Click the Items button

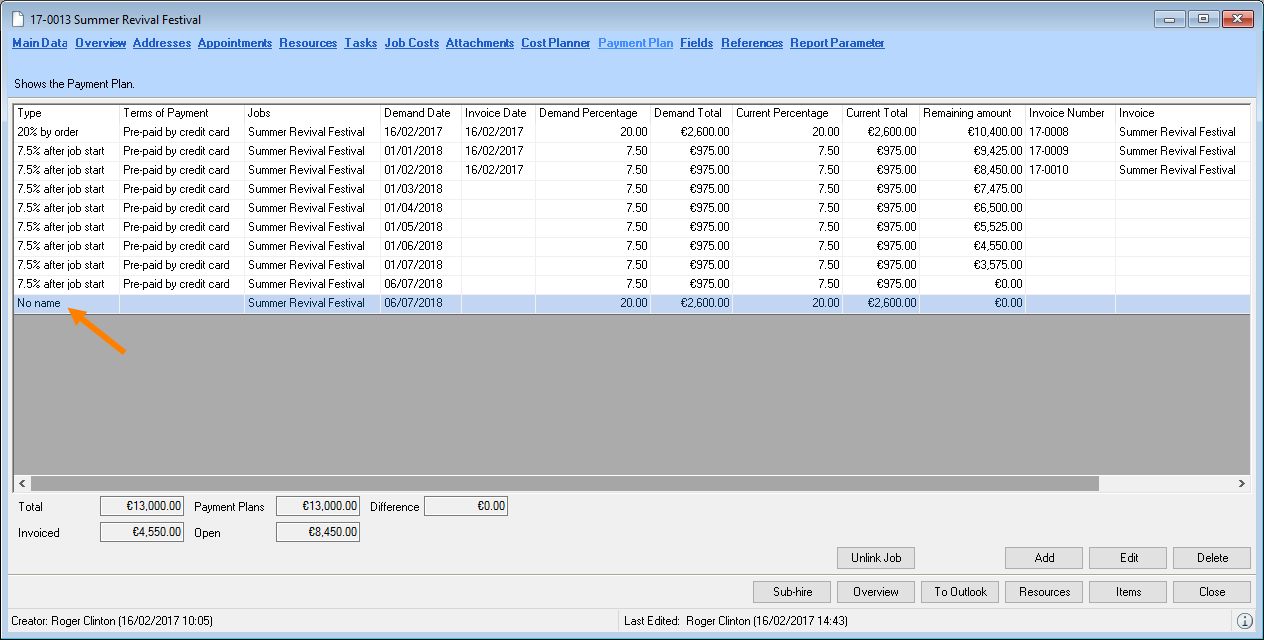click(x=1128, y=592)
